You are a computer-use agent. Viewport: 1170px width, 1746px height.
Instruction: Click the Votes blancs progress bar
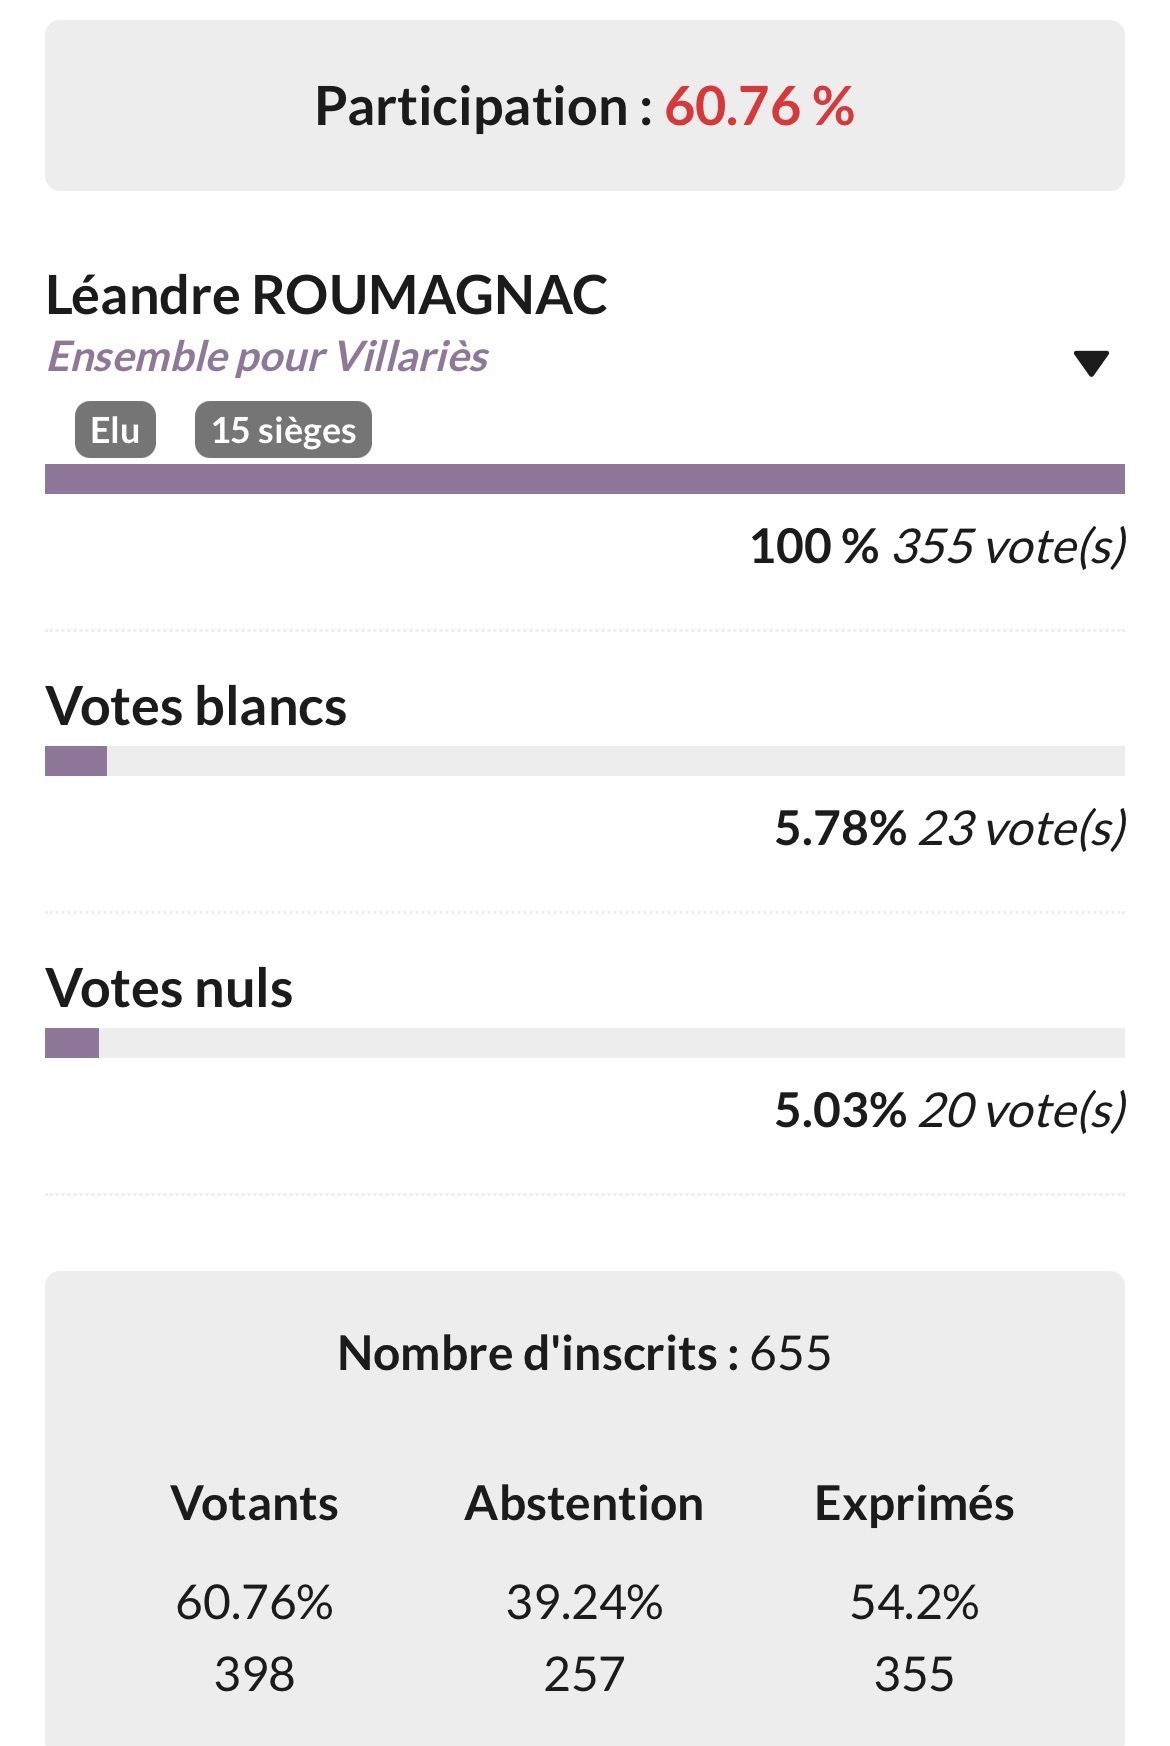coord(584,761)
